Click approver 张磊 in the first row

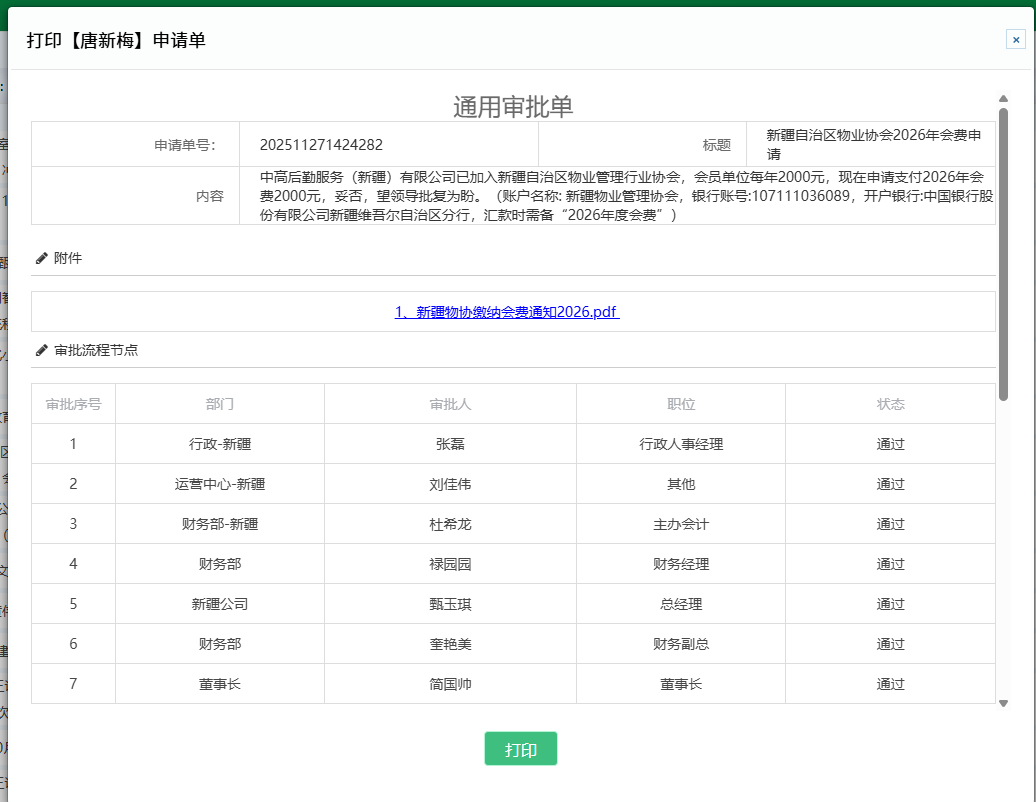click(x=450, y=444)
